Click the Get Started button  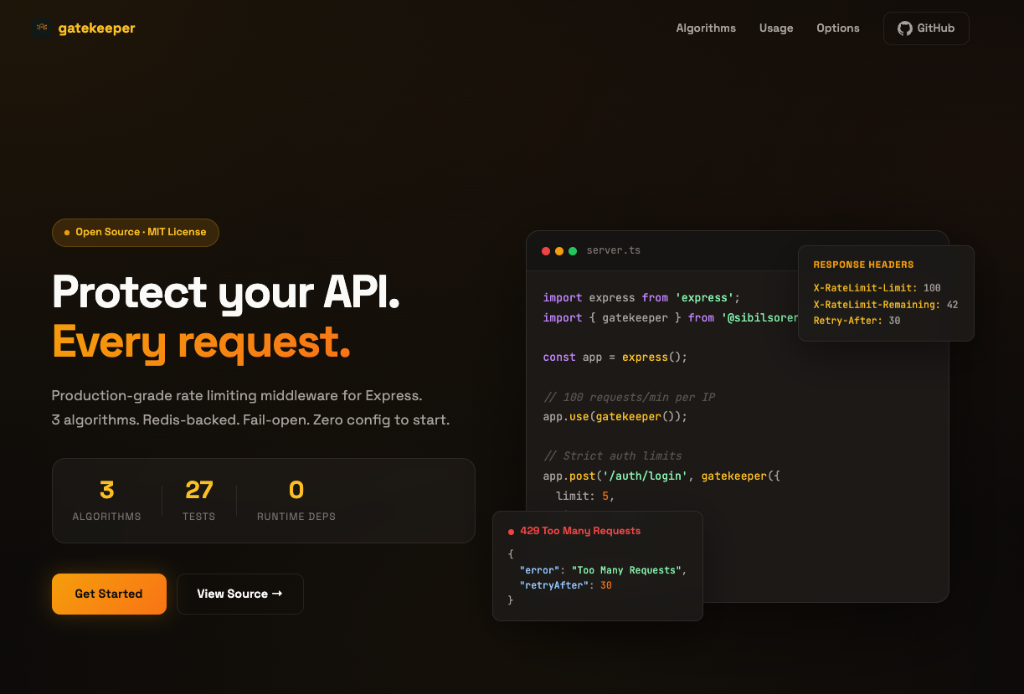pyautogui.click(x=109, y=593)
